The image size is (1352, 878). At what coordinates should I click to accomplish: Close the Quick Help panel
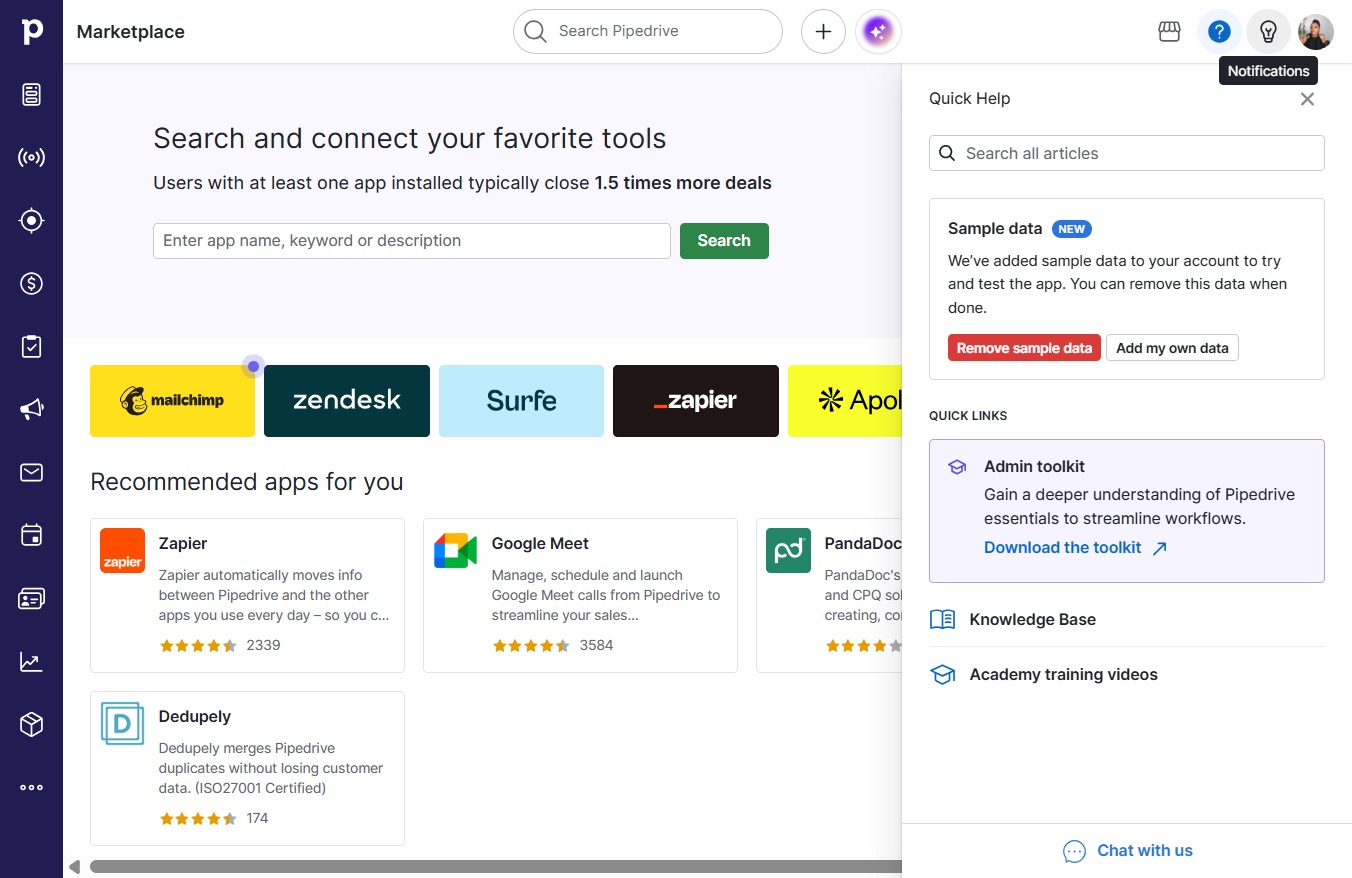click(1307, 99)
